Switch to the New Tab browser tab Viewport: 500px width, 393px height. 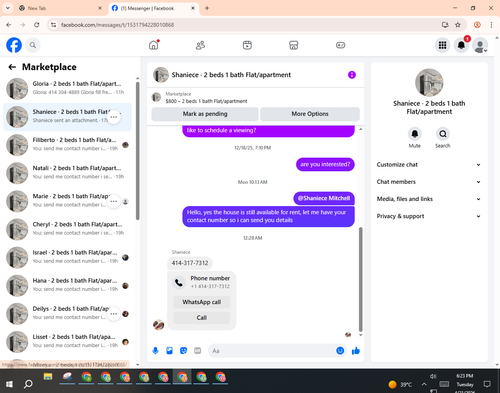coord(61,8)
